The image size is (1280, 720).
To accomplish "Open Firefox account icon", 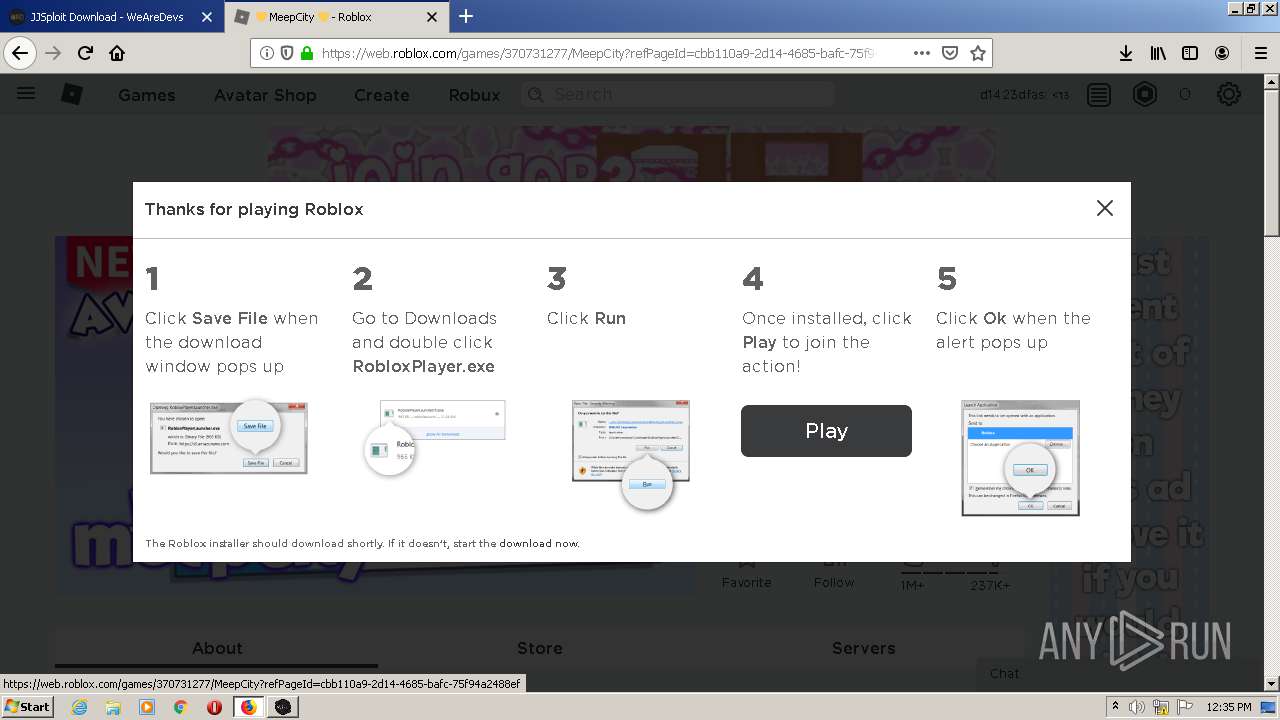I will 1222,53.
